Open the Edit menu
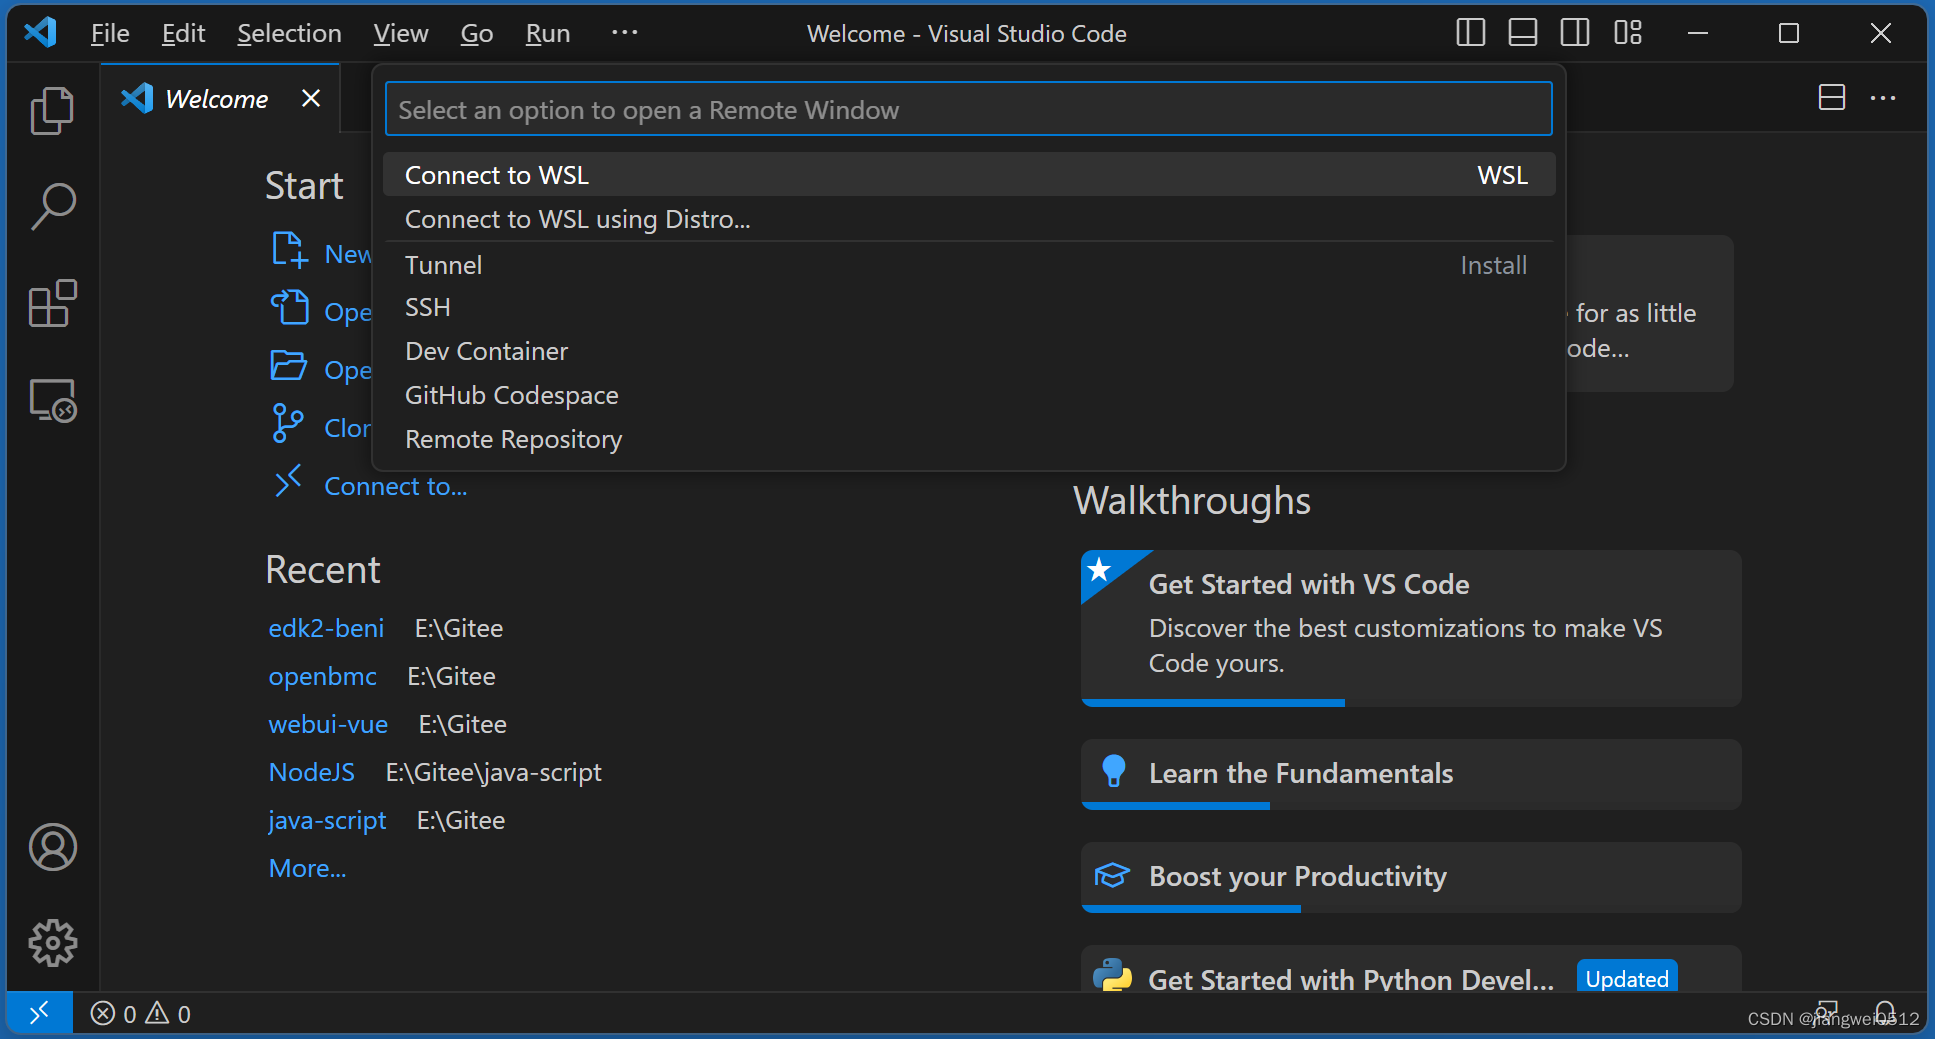The width and height of the screenshot is (1935, 1039). click(183, 33)
